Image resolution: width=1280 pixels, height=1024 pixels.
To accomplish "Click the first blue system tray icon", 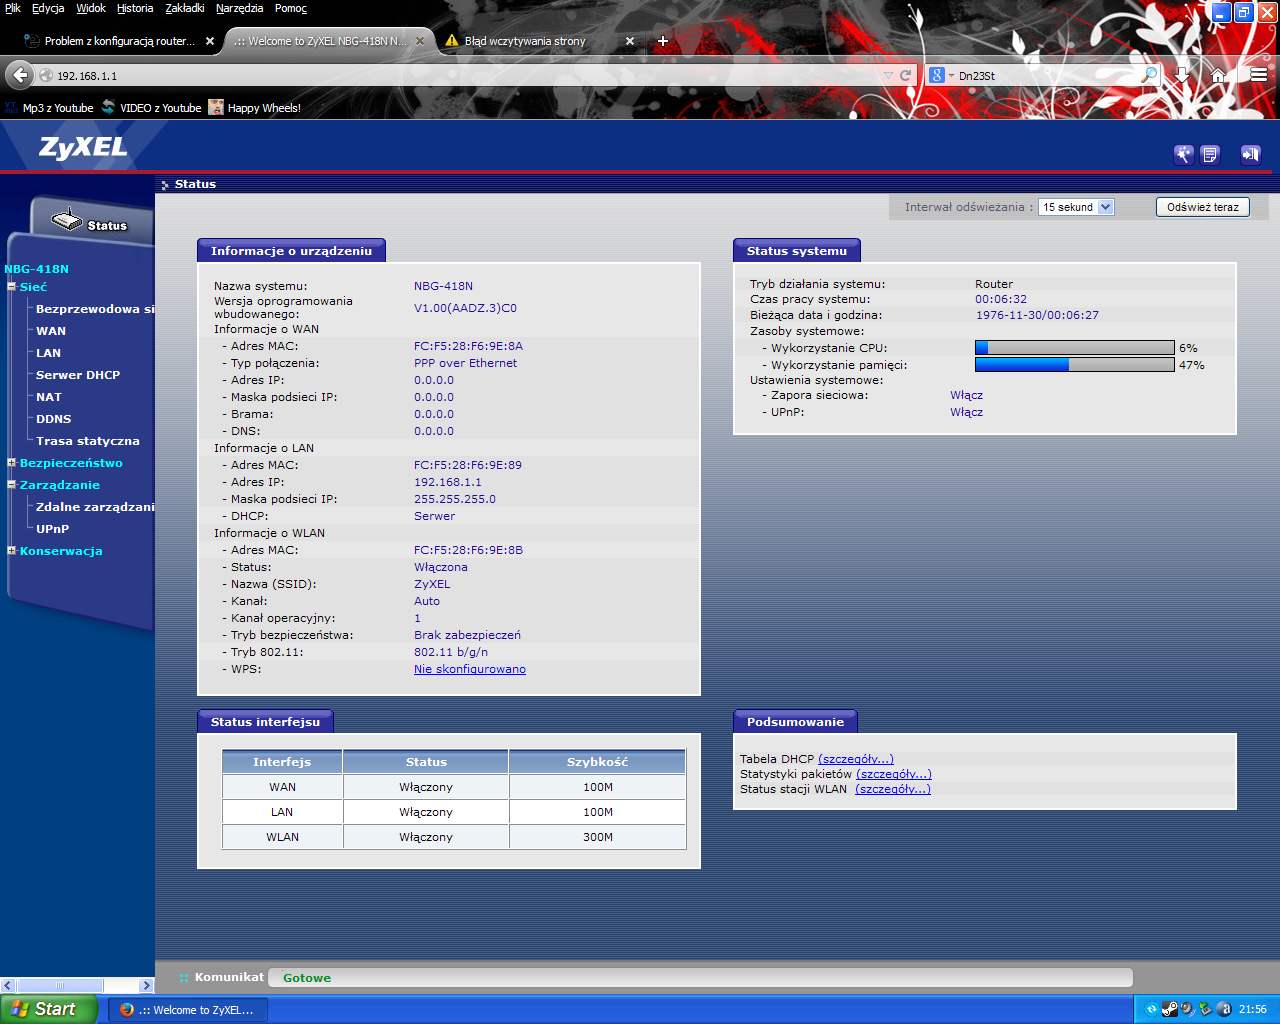I will (1151, 1009).
